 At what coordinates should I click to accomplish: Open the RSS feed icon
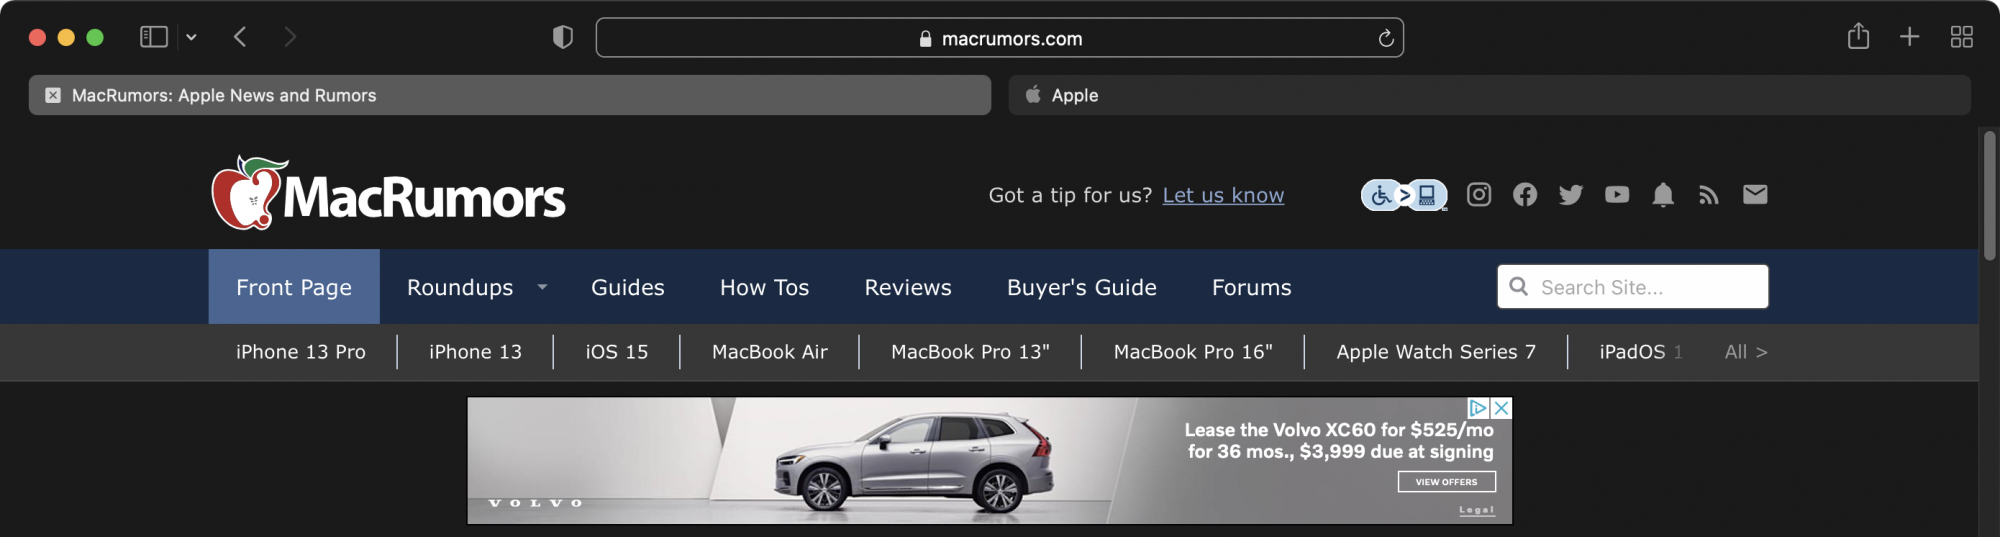pyautogui.click(x=1708, y=194)
